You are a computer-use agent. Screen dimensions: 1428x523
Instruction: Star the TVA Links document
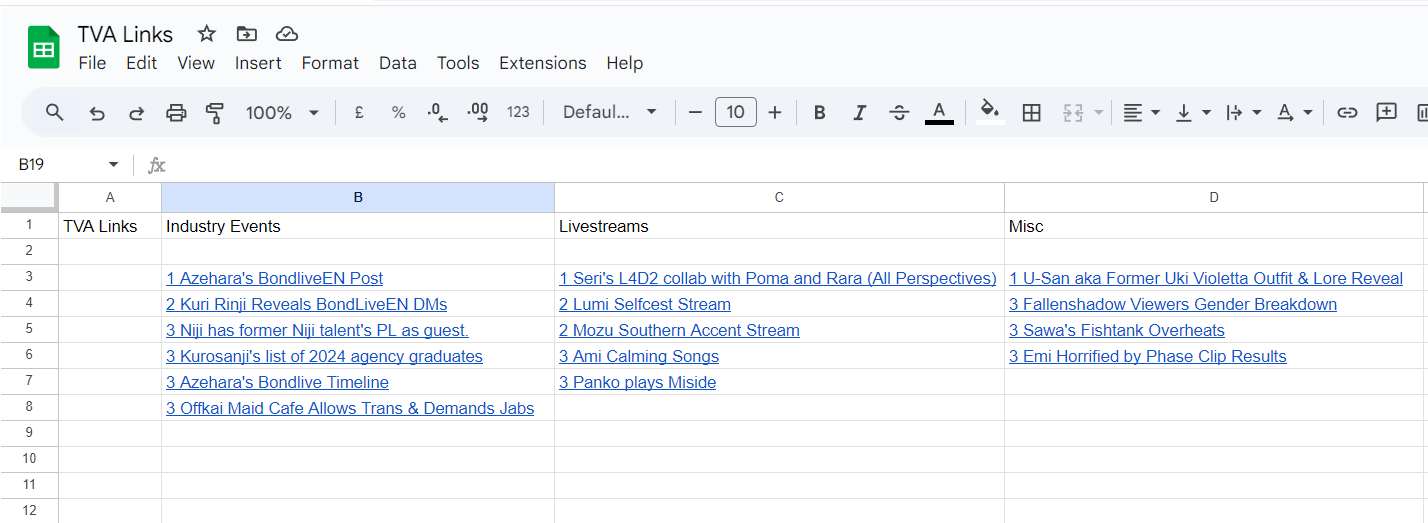click(x=207, y=34)
